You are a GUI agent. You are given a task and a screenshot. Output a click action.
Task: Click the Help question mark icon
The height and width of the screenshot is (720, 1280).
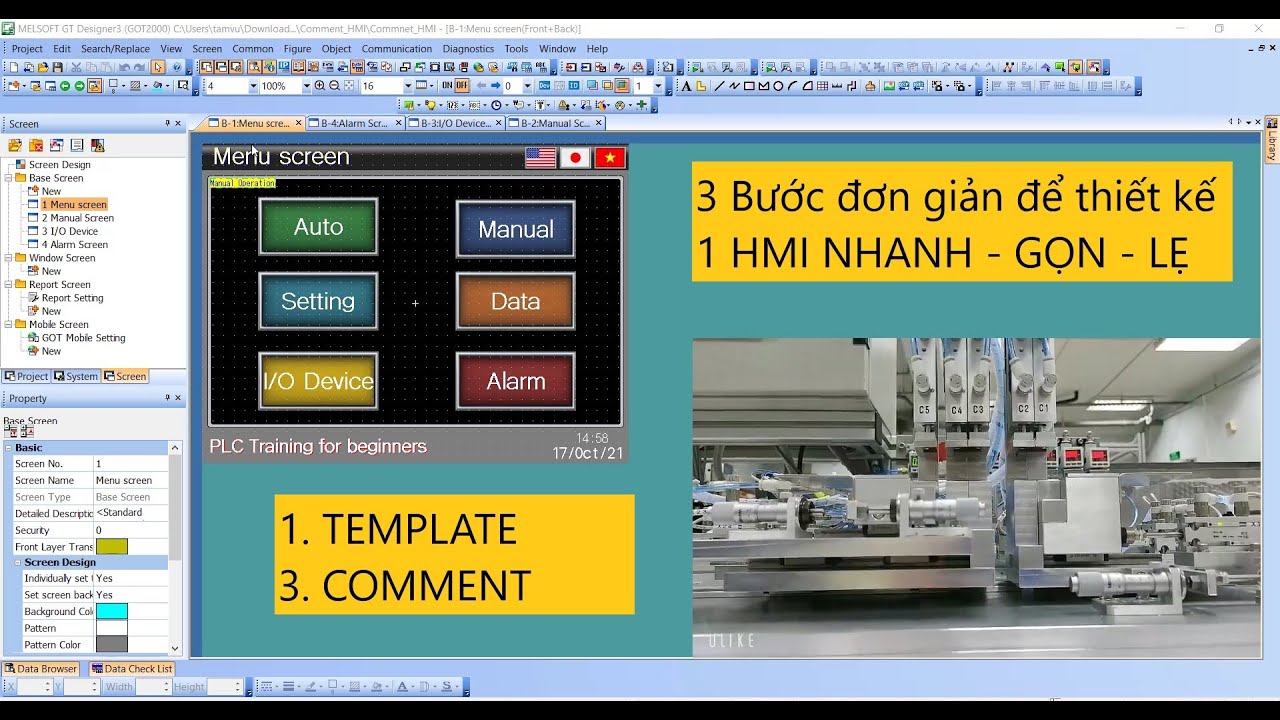[176, 67]
